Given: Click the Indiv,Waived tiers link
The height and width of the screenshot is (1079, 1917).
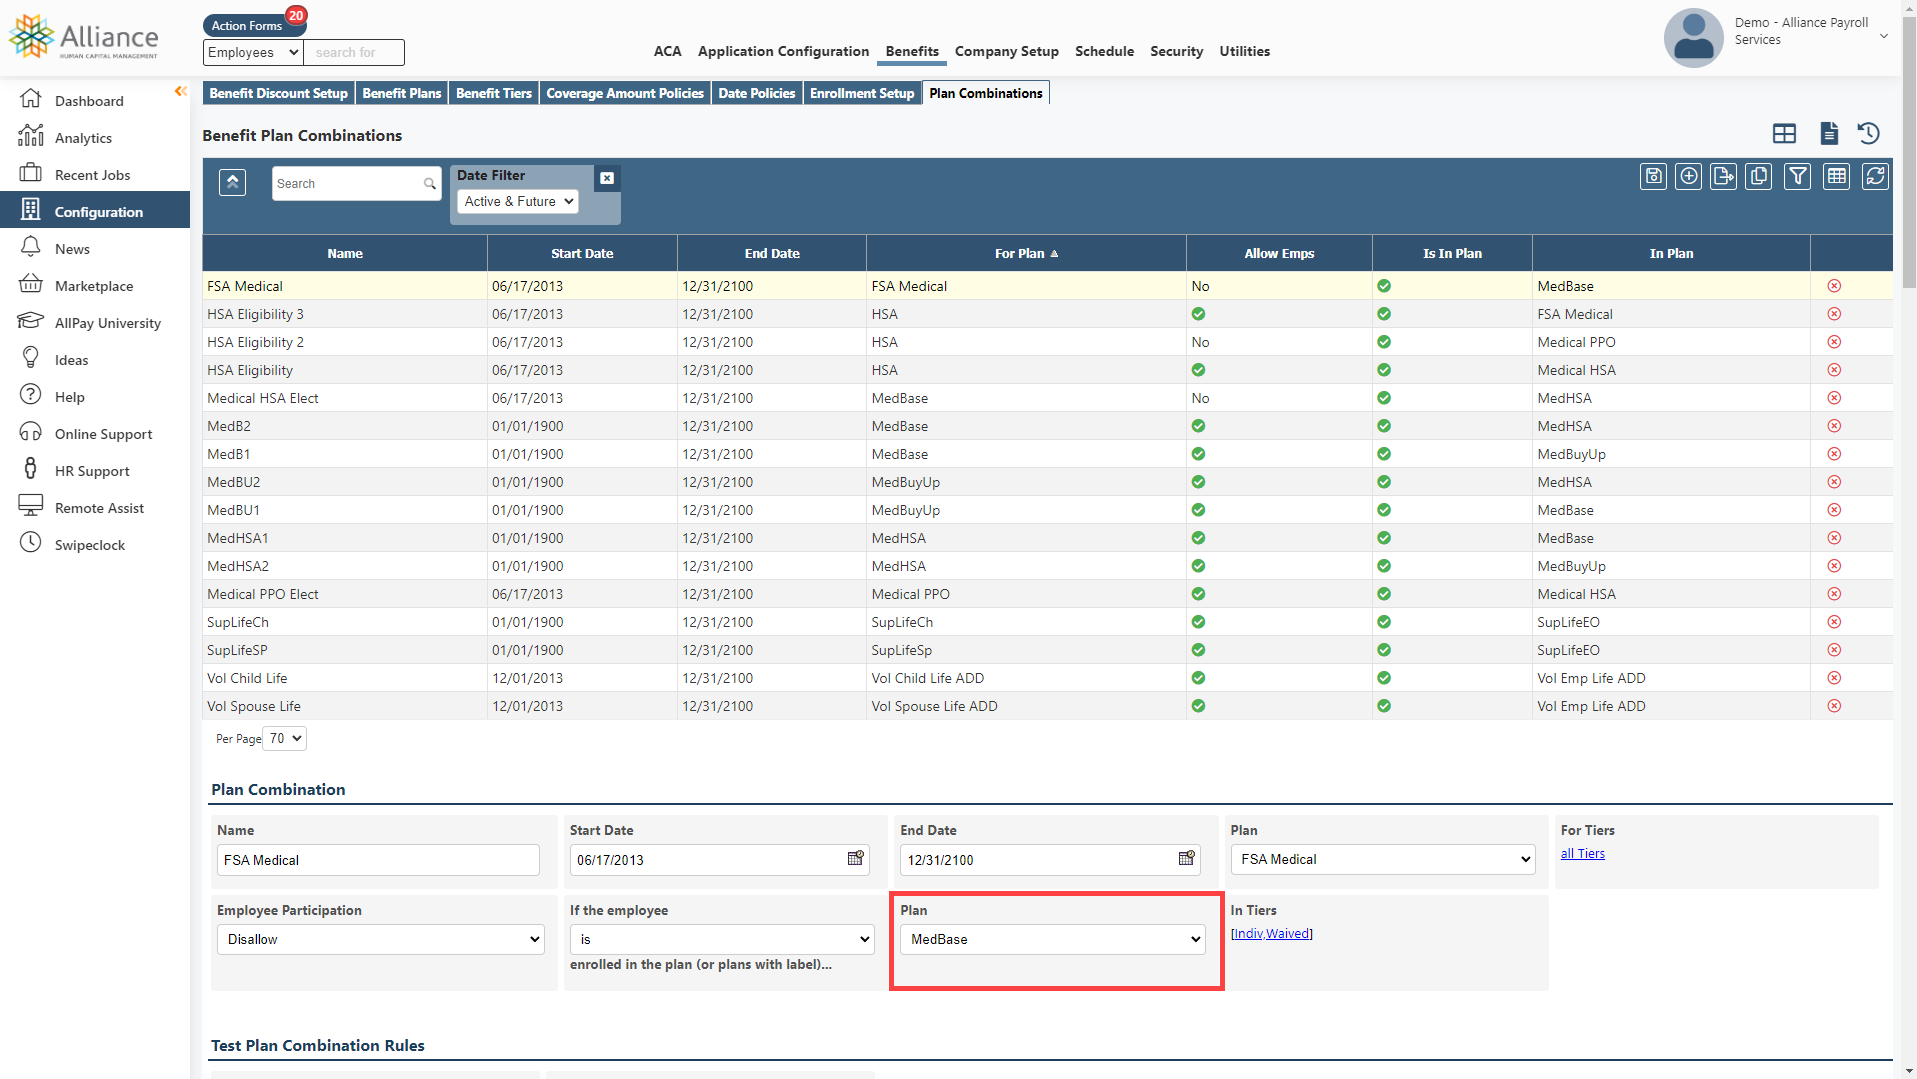Looking at the screenshot, I should 1272,933.
